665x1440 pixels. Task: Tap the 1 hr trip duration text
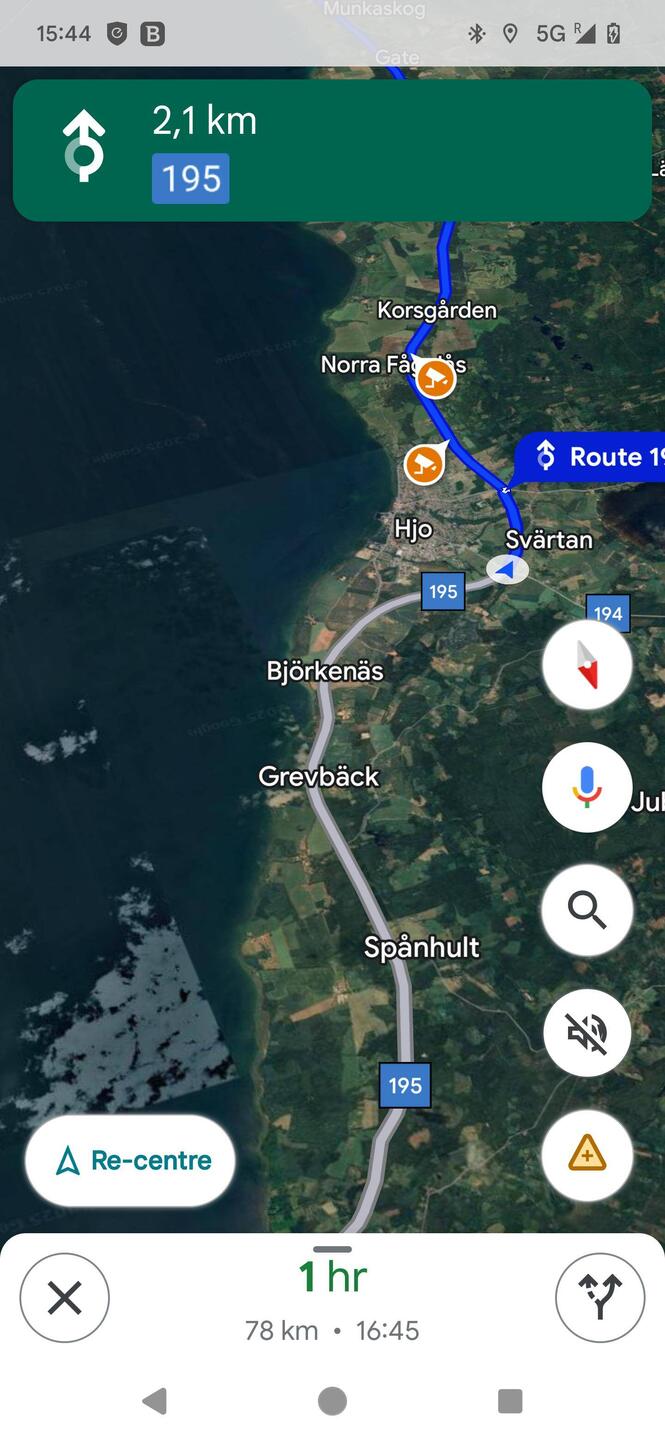(333, 1277)
